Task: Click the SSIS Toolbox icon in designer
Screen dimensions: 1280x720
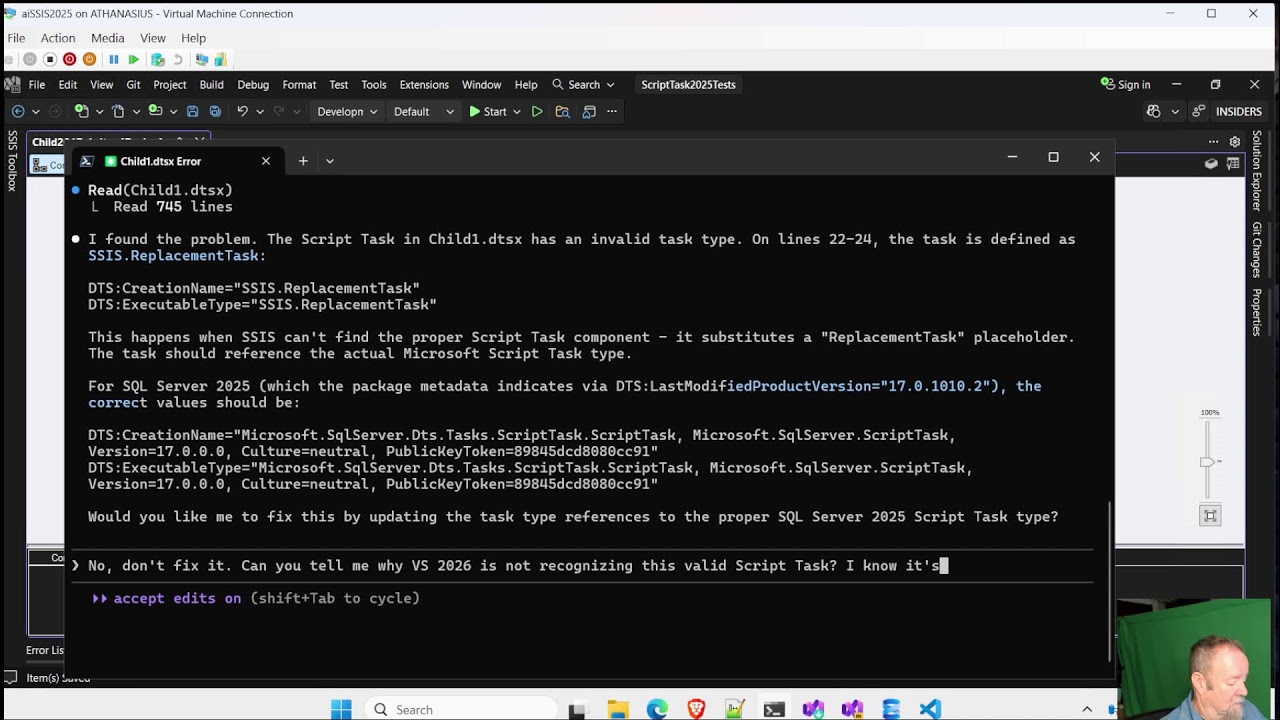Action: [1211, 164]
